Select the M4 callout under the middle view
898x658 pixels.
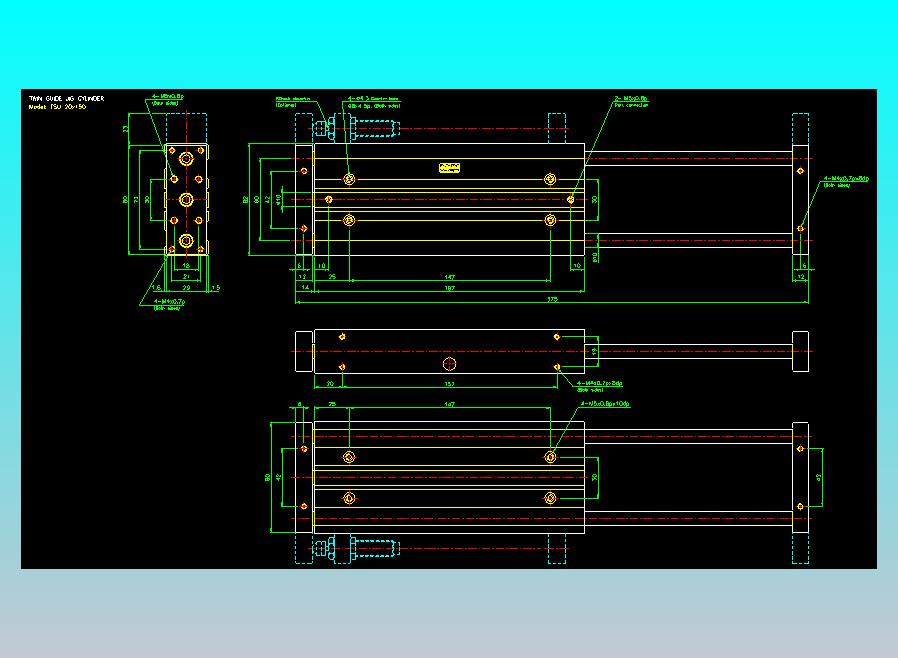599,387
